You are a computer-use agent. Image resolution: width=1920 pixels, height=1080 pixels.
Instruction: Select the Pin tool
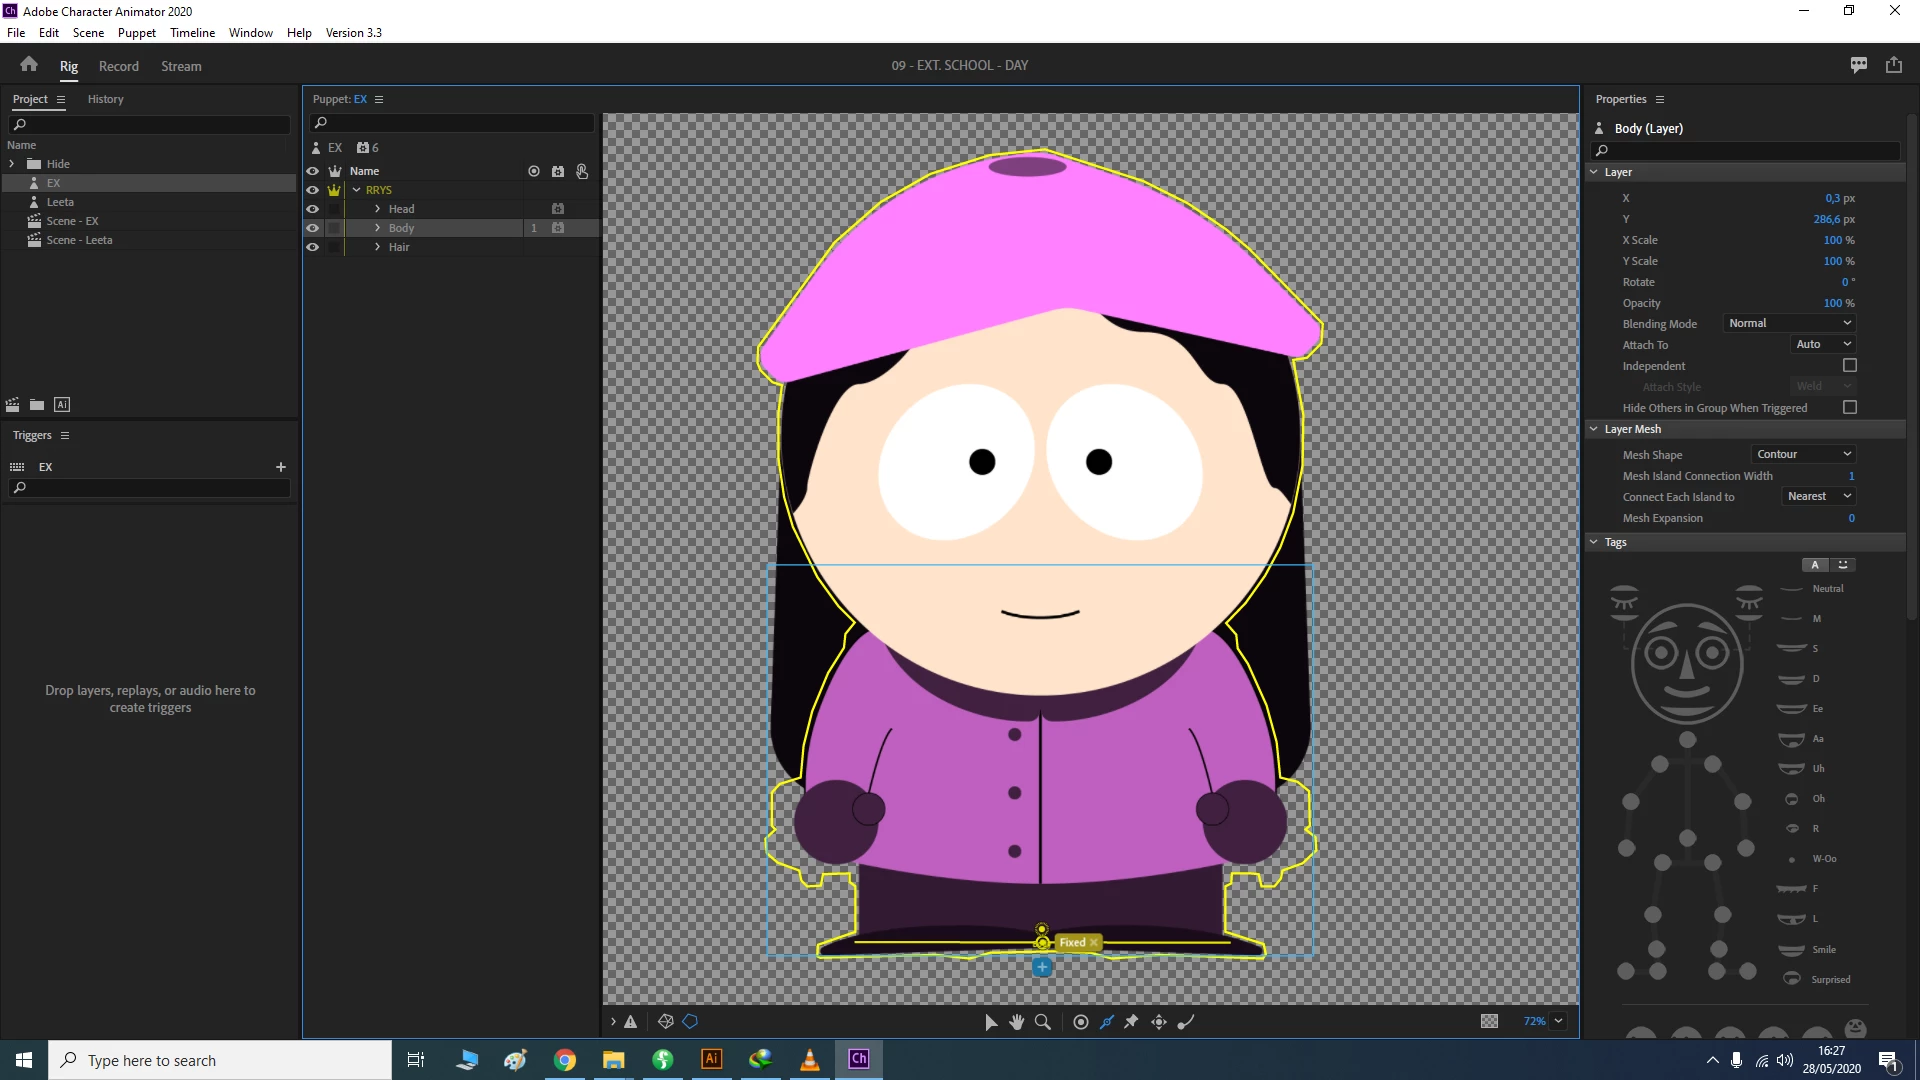(x=1132, y=1022)
